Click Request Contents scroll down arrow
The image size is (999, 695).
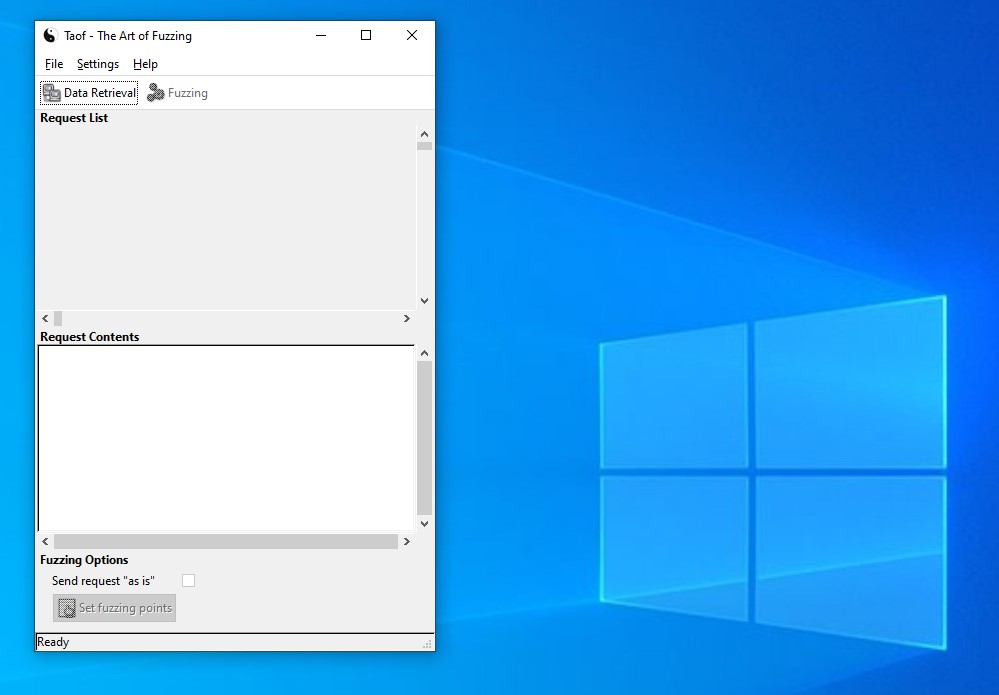point(424,523)
